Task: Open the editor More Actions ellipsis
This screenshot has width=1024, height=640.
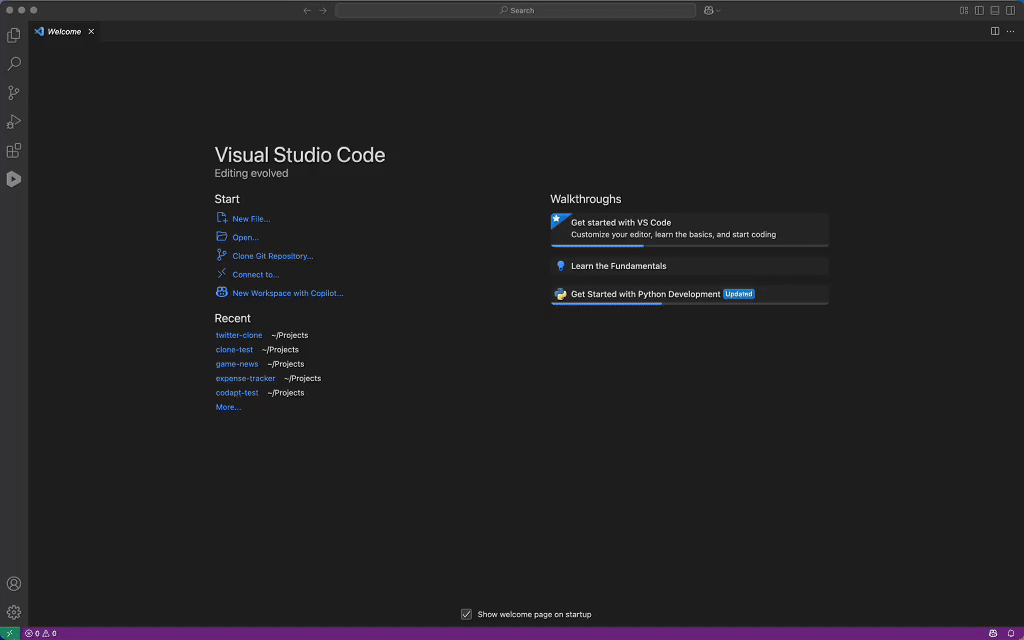Action: click(x=1010, y=31)
